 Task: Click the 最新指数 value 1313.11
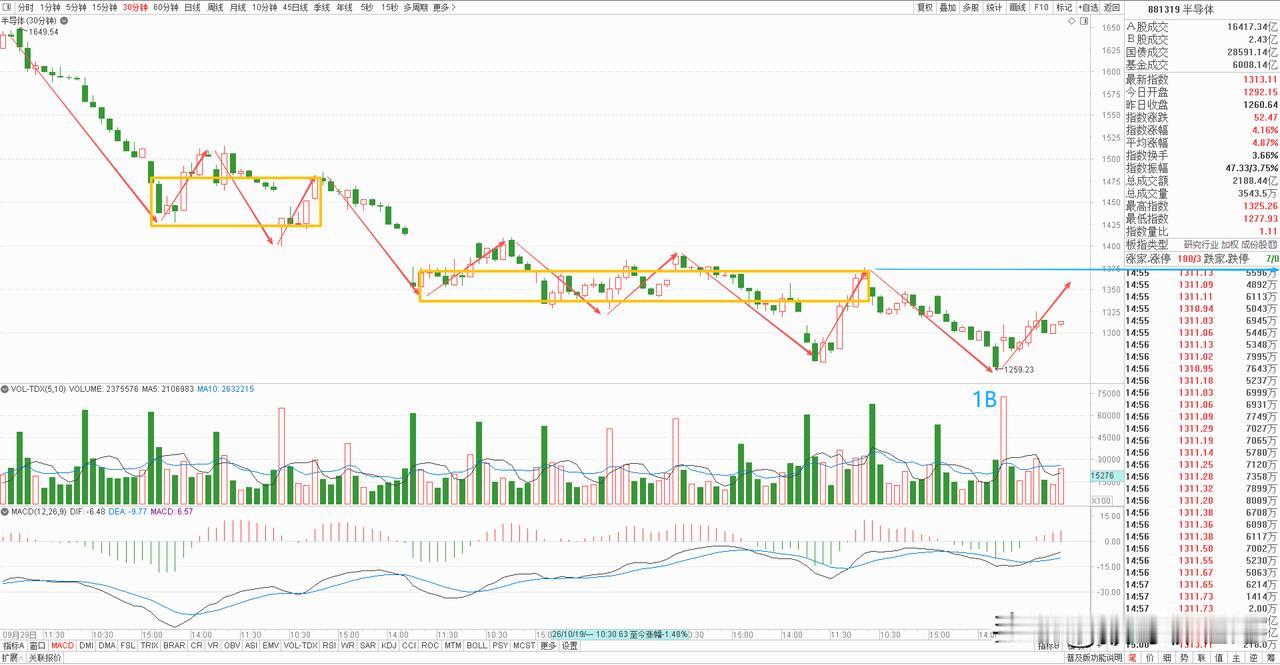coord(1260,79)
